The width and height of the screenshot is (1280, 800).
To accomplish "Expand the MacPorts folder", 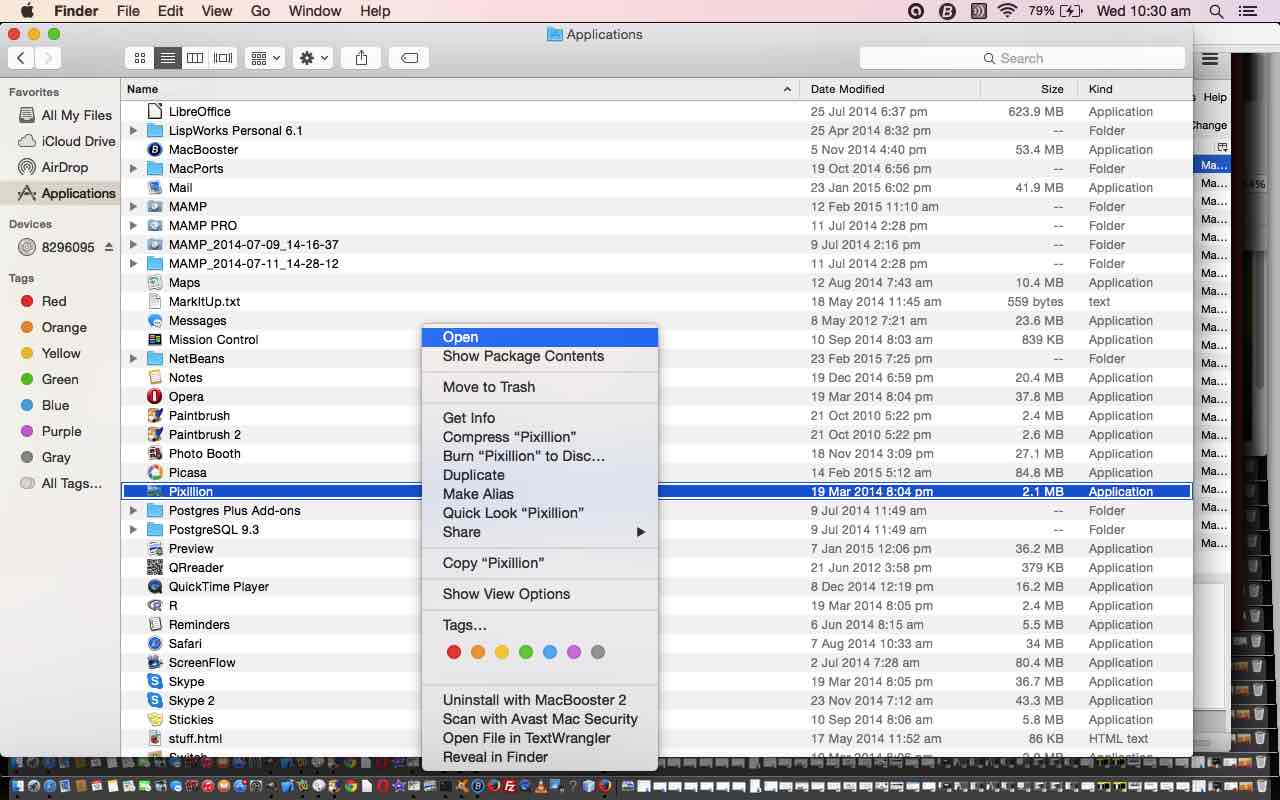I will click(x=133, y=168).
